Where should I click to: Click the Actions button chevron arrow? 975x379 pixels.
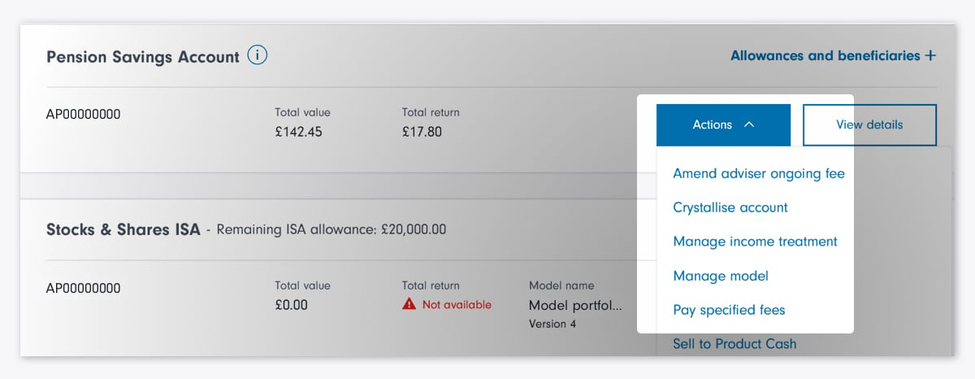pyautogui.click(x=749, y=125)
